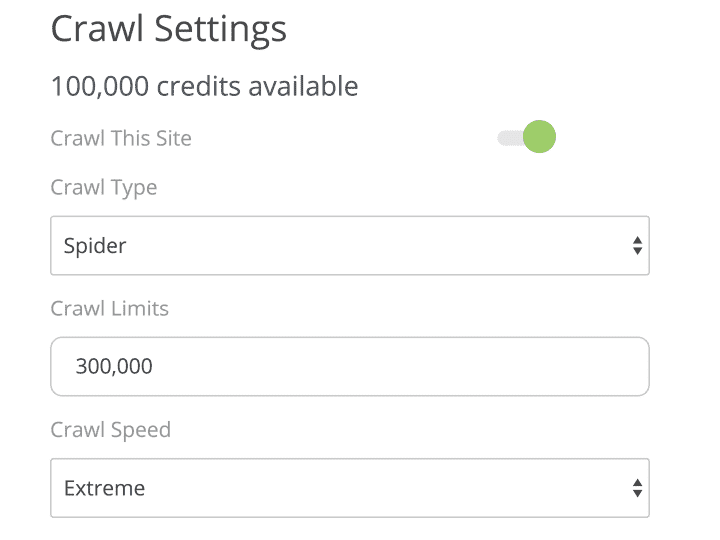Click the 300,000 value in Crawl Limits
The height and width of the screenshot is (540, 720).
coord(114,367)
